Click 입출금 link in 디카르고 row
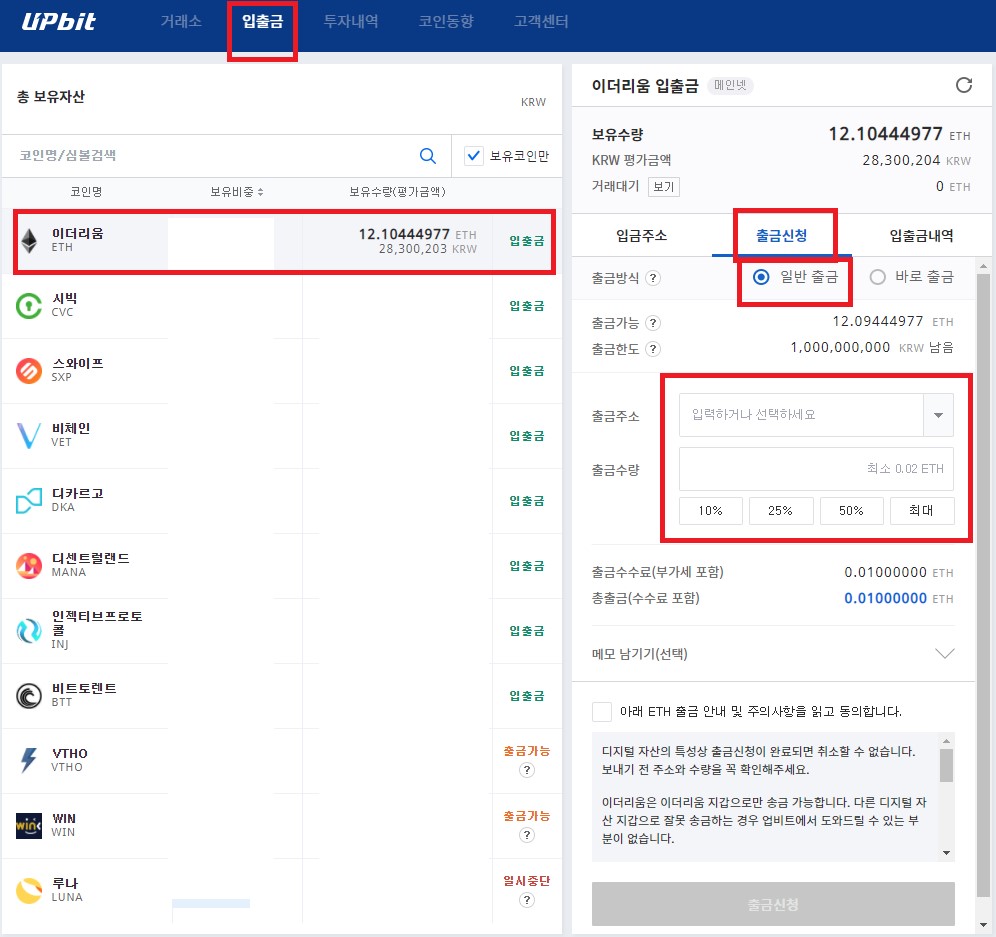Screen dimensions: 996x937 [527, 501]
